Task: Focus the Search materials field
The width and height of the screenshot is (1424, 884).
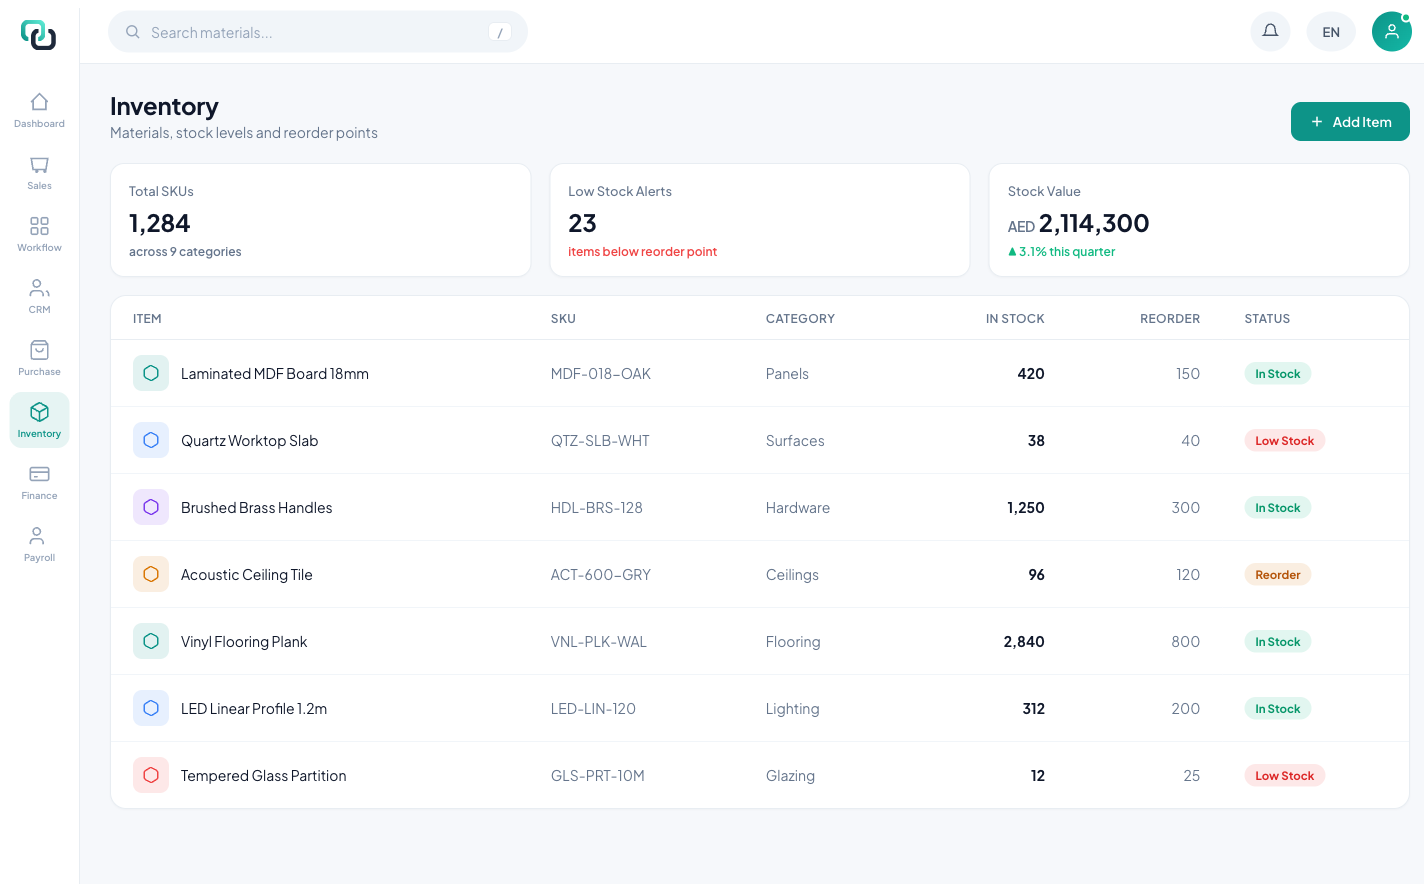Action: tap(318, 32)
